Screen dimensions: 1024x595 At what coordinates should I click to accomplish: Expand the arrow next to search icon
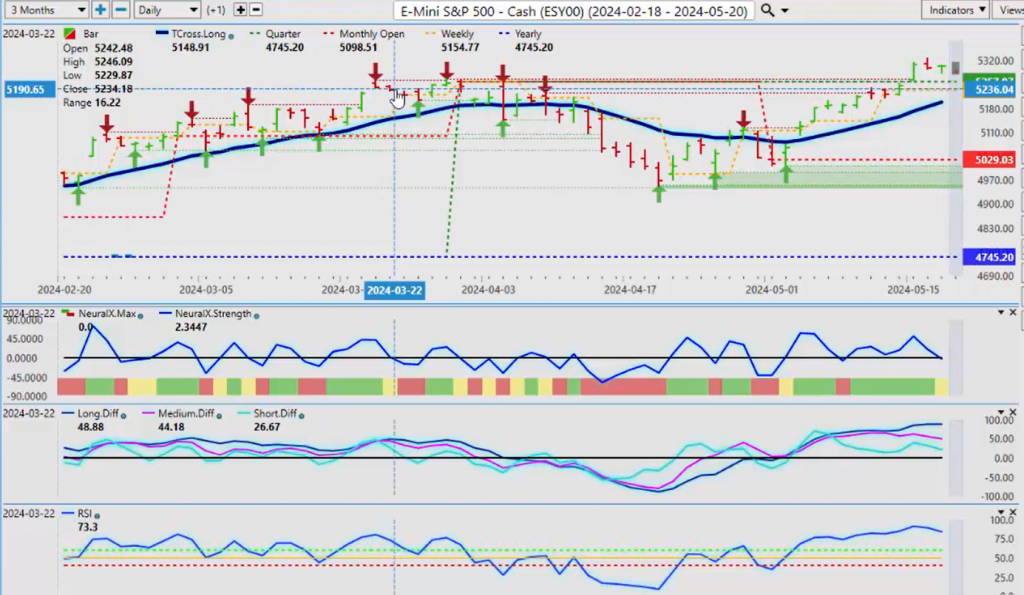point(784,11)
